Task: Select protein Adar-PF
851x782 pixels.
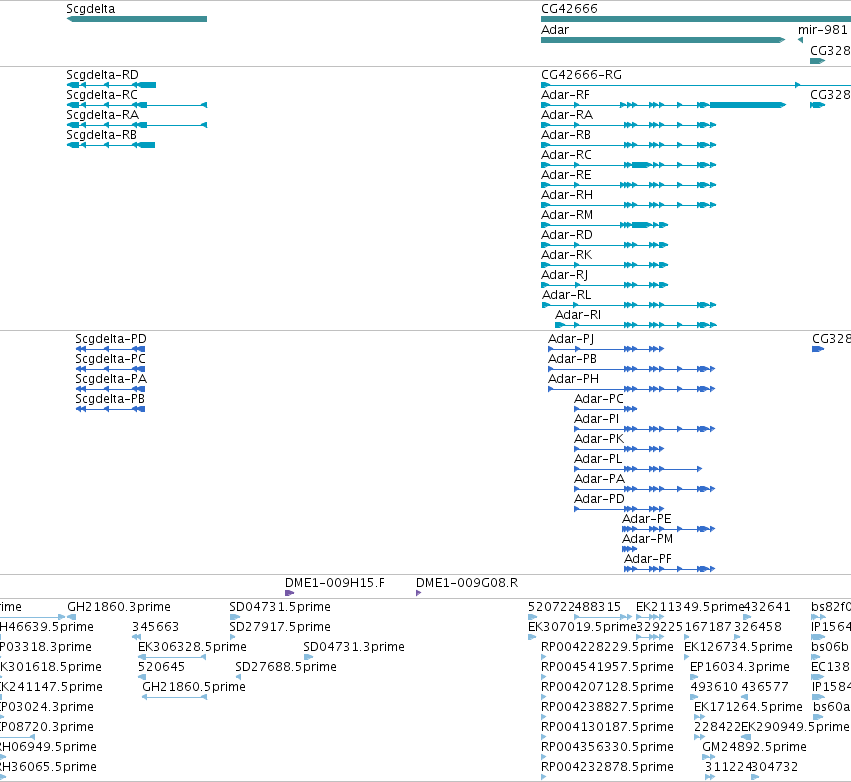Action: click(670, 569)
